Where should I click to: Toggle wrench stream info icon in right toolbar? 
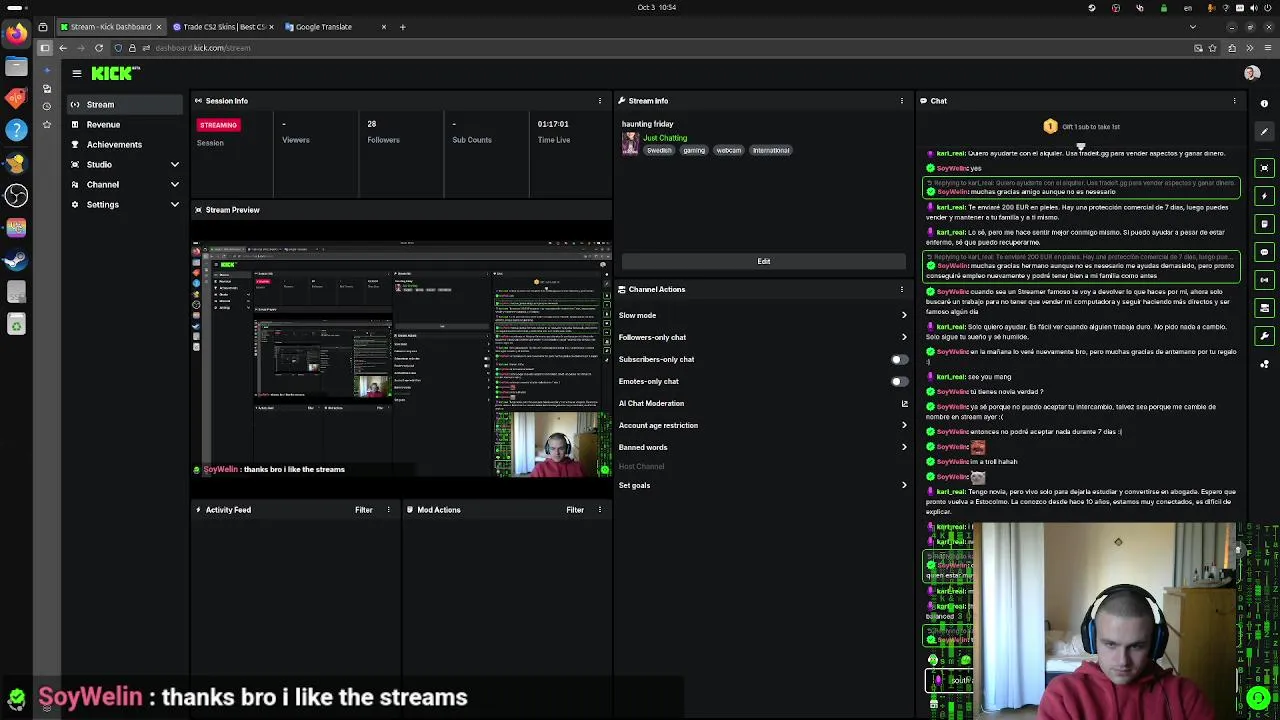pos(1264,336)
